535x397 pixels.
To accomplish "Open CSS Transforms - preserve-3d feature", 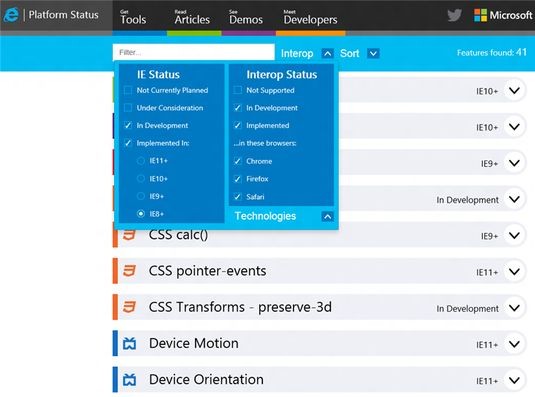I will (240, 307).
